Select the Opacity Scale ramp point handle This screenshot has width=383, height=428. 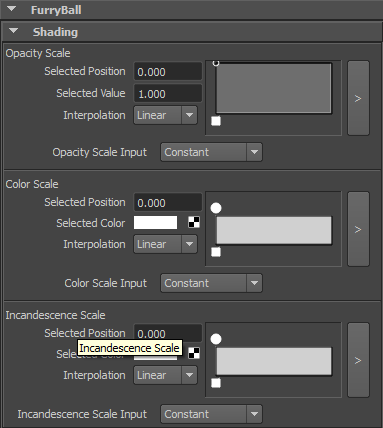[x=216, y=63]
